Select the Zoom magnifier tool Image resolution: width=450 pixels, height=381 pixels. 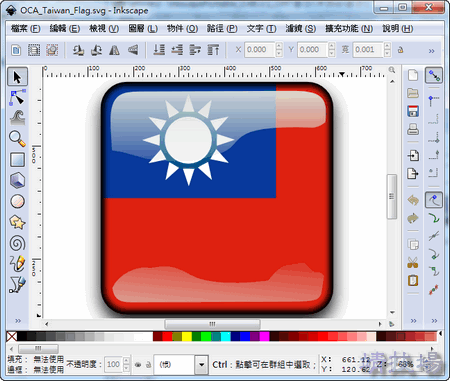[17, 139]
